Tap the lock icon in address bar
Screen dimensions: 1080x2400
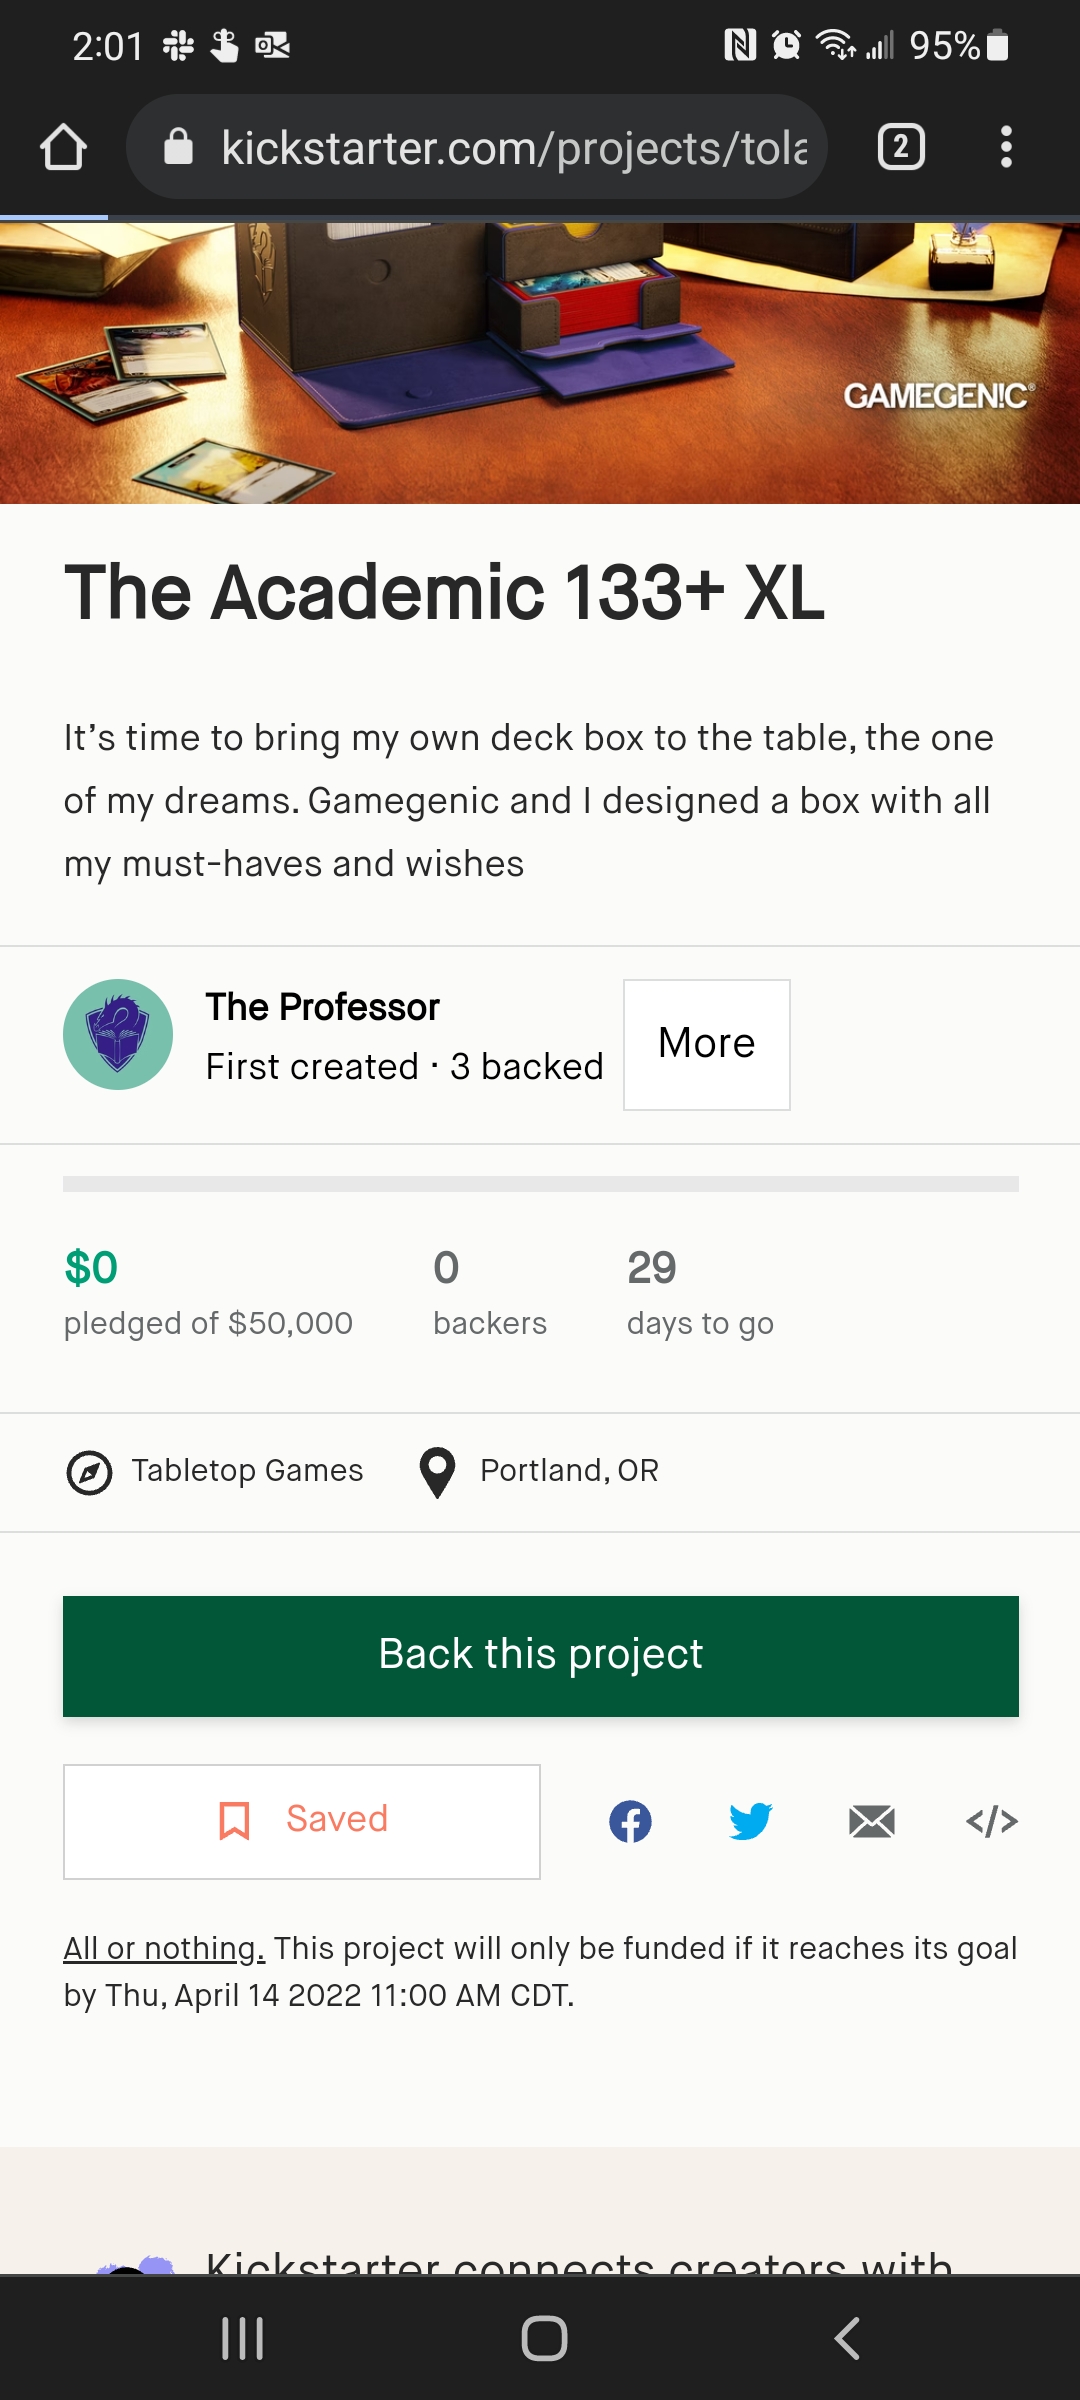click(178, 147)
